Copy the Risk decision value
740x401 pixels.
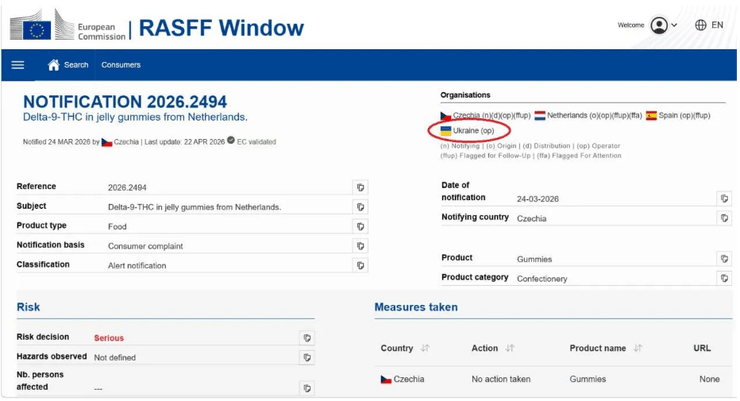pos(307,338)
